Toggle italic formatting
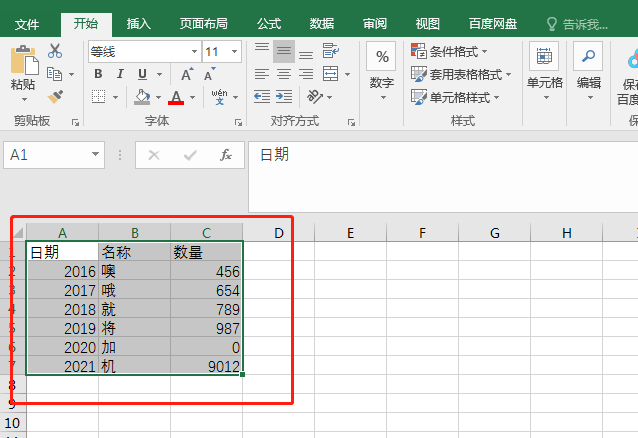This screenshot has height=438, width=638. coord(120,74)
